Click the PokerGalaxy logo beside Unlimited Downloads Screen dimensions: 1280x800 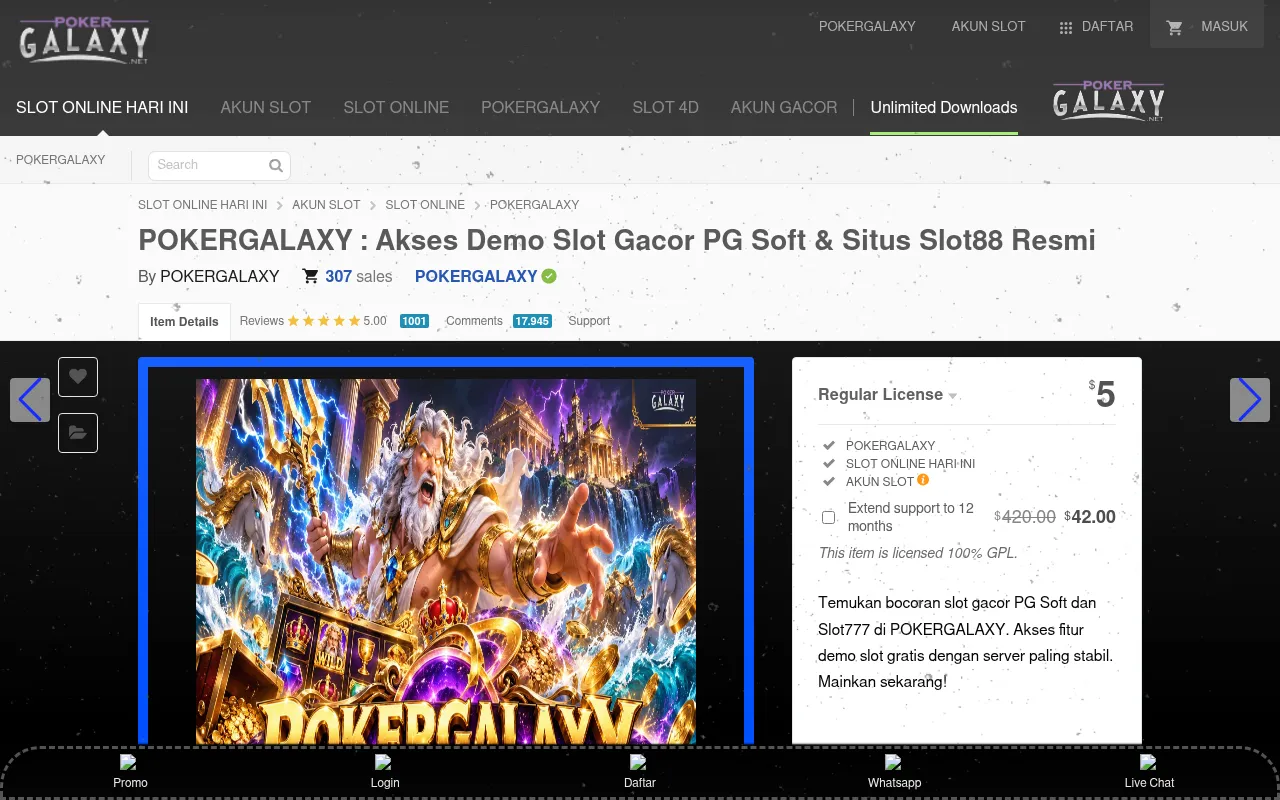tap(1109, 101)
